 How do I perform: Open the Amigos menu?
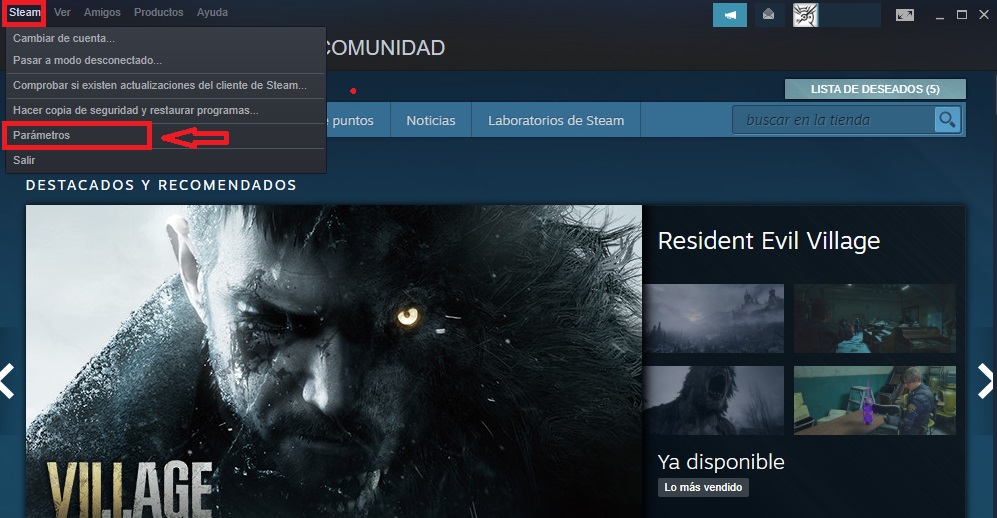click(x=102, y=12)
